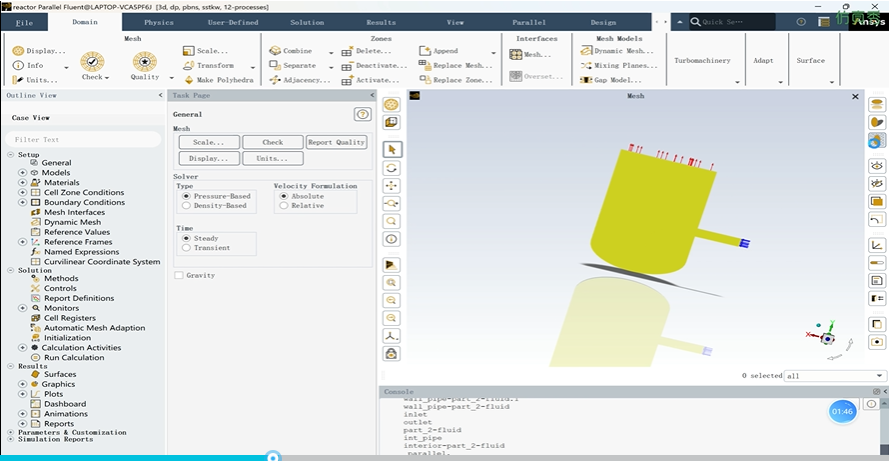Open the Append dropdown arrow
The height and width of the screenshot is (461, 889).
pyautogui.click(x=493, y=52)
